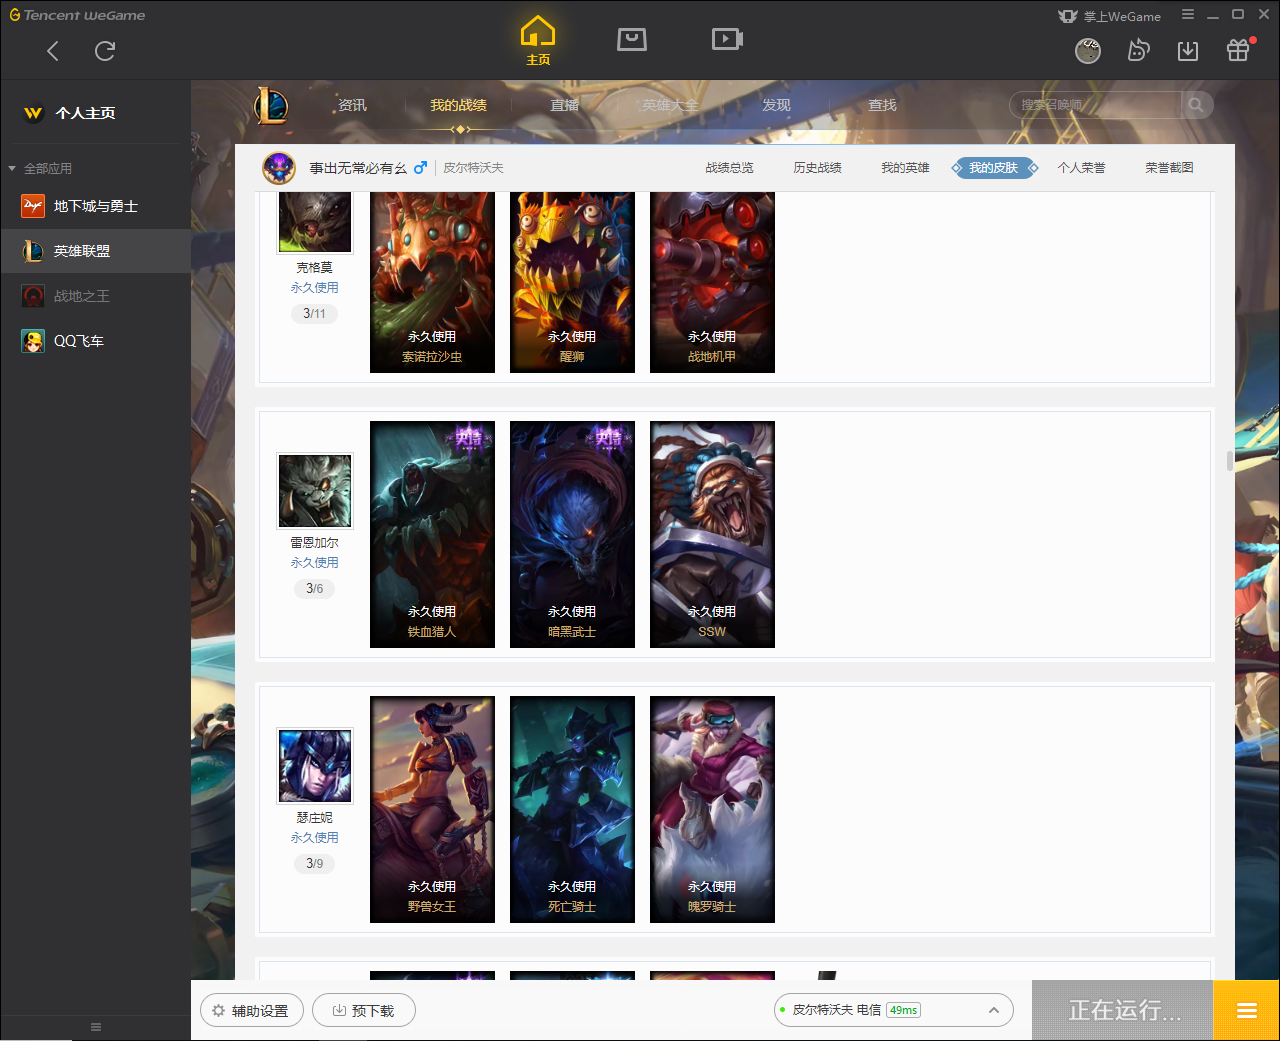
Task: Click 瑟庄妮 champion portrait
Action: click(315, 765)
